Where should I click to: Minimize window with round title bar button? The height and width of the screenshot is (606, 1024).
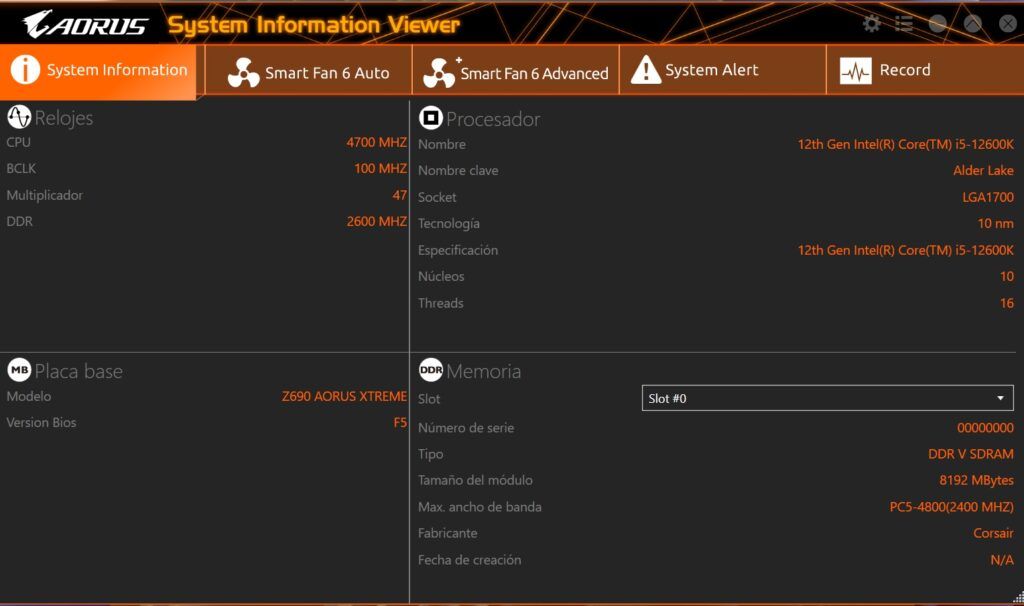point(938,24)
